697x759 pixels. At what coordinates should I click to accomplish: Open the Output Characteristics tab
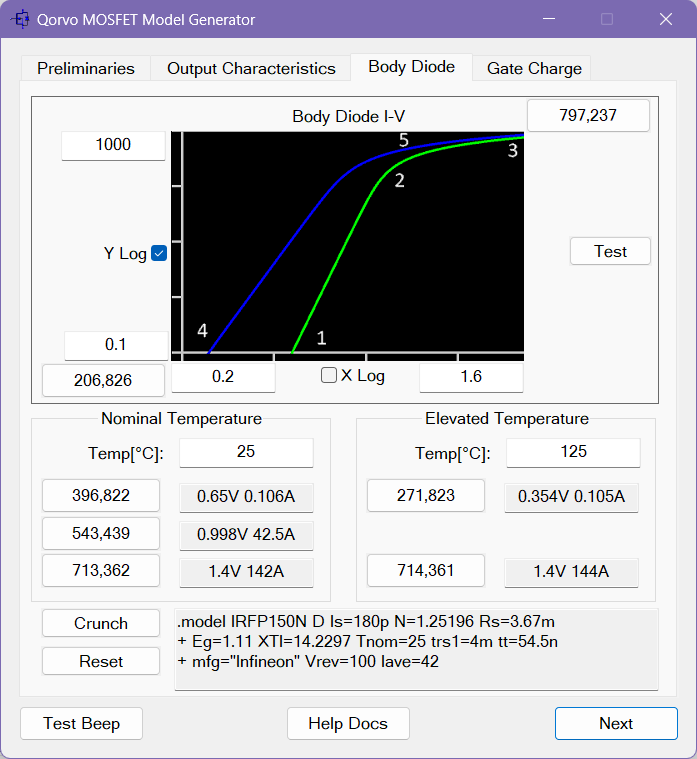pos(251,68)
